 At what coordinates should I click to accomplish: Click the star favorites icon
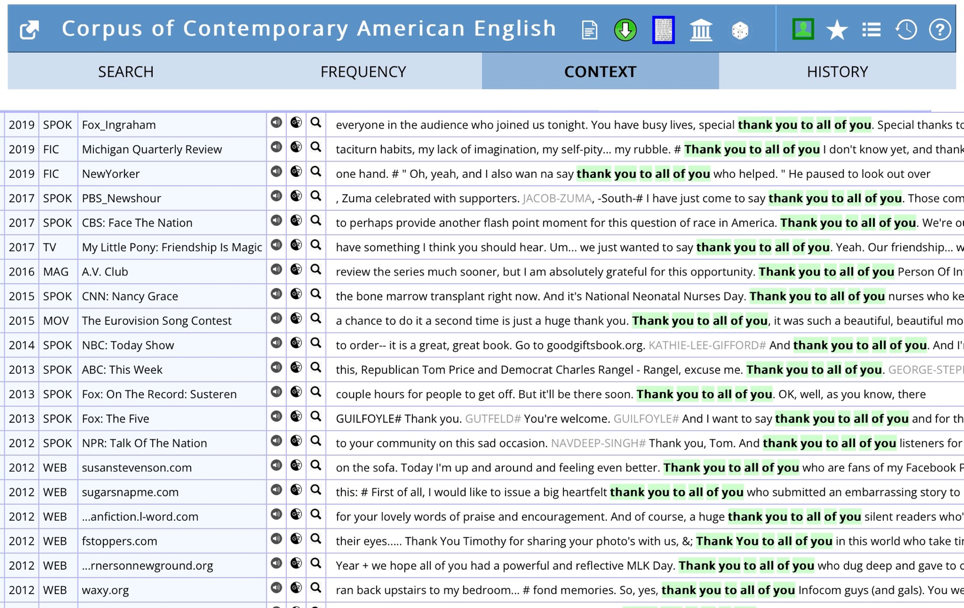coord(837,30)
